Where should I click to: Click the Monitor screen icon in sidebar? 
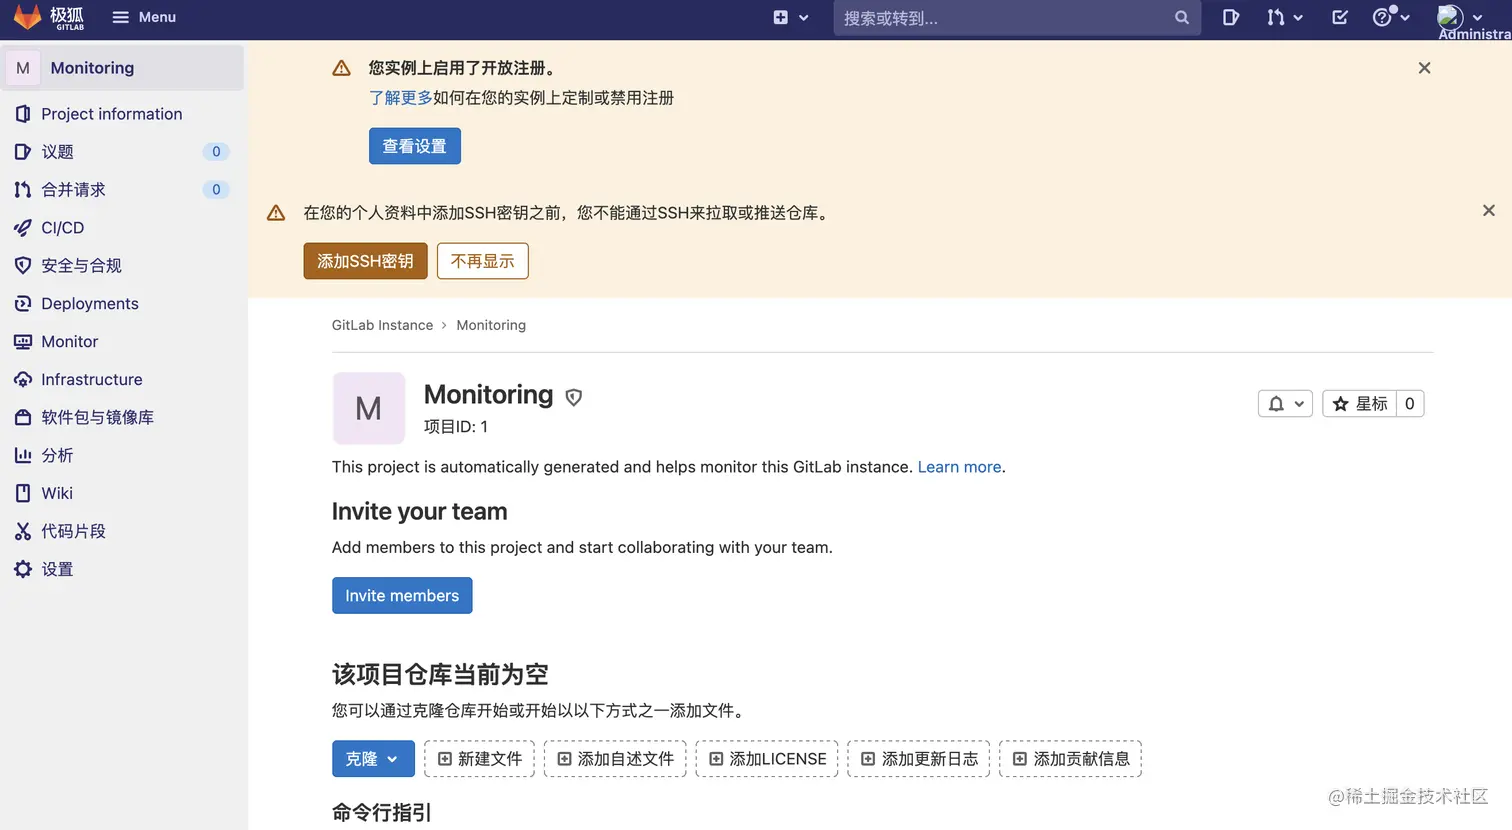[x=23, y=342]
